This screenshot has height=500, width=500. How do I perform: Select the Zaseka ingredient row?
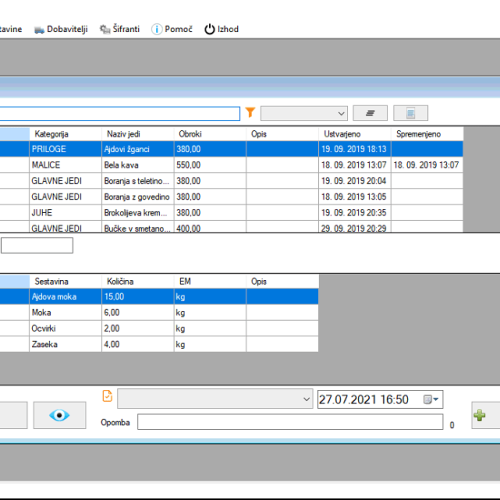click(159, 345)
